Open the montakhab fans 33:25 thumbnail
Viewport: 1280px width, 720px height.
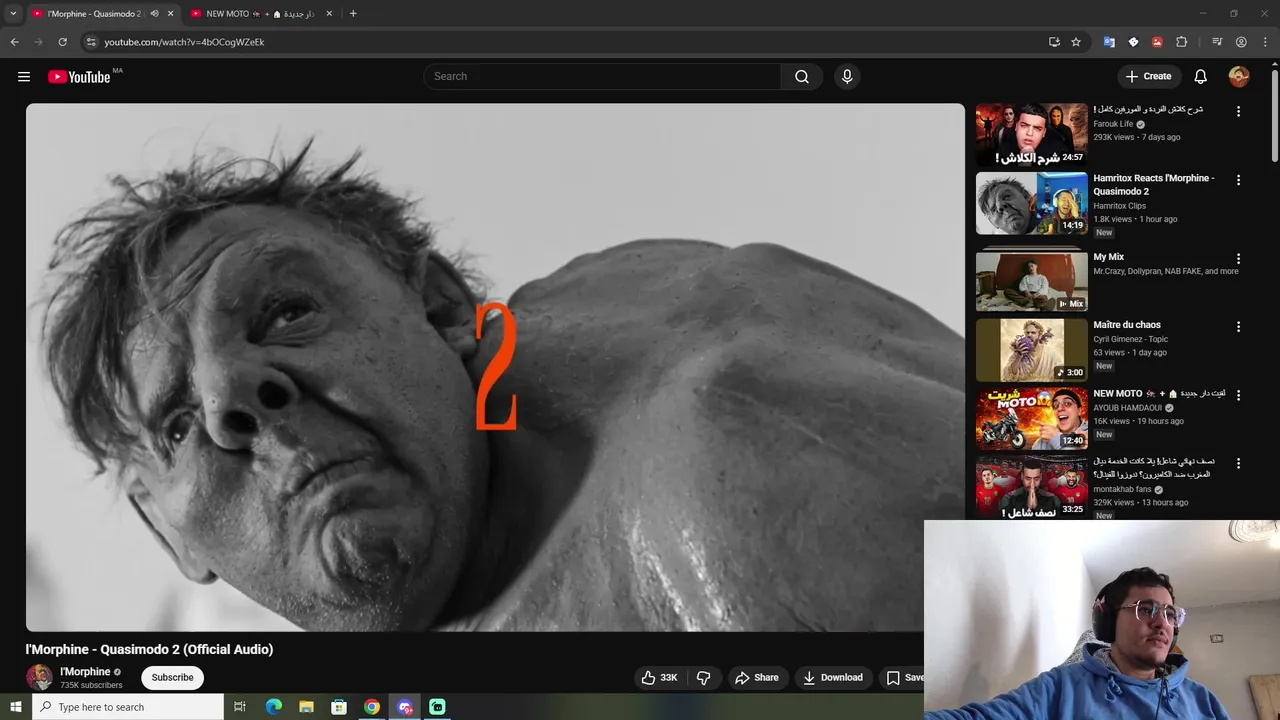tap(1031, 487)
